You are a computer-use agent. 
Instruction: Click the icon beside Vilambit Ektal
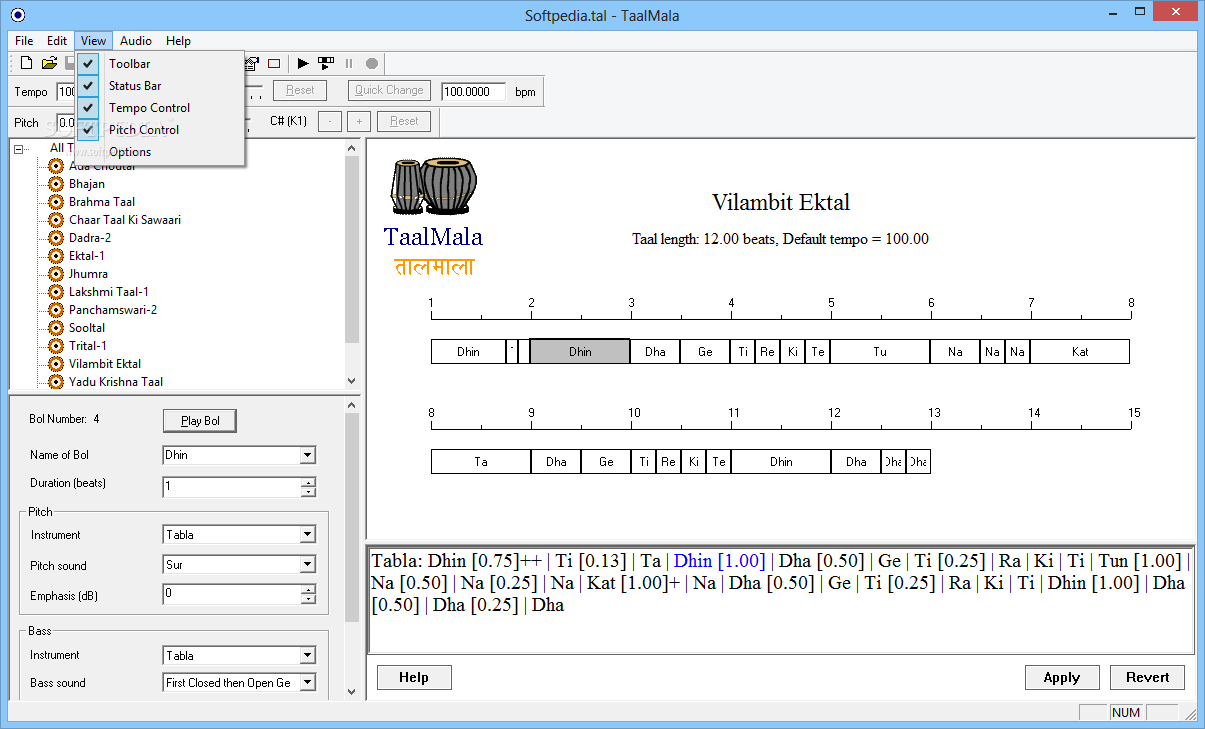[x=56, y=364]
